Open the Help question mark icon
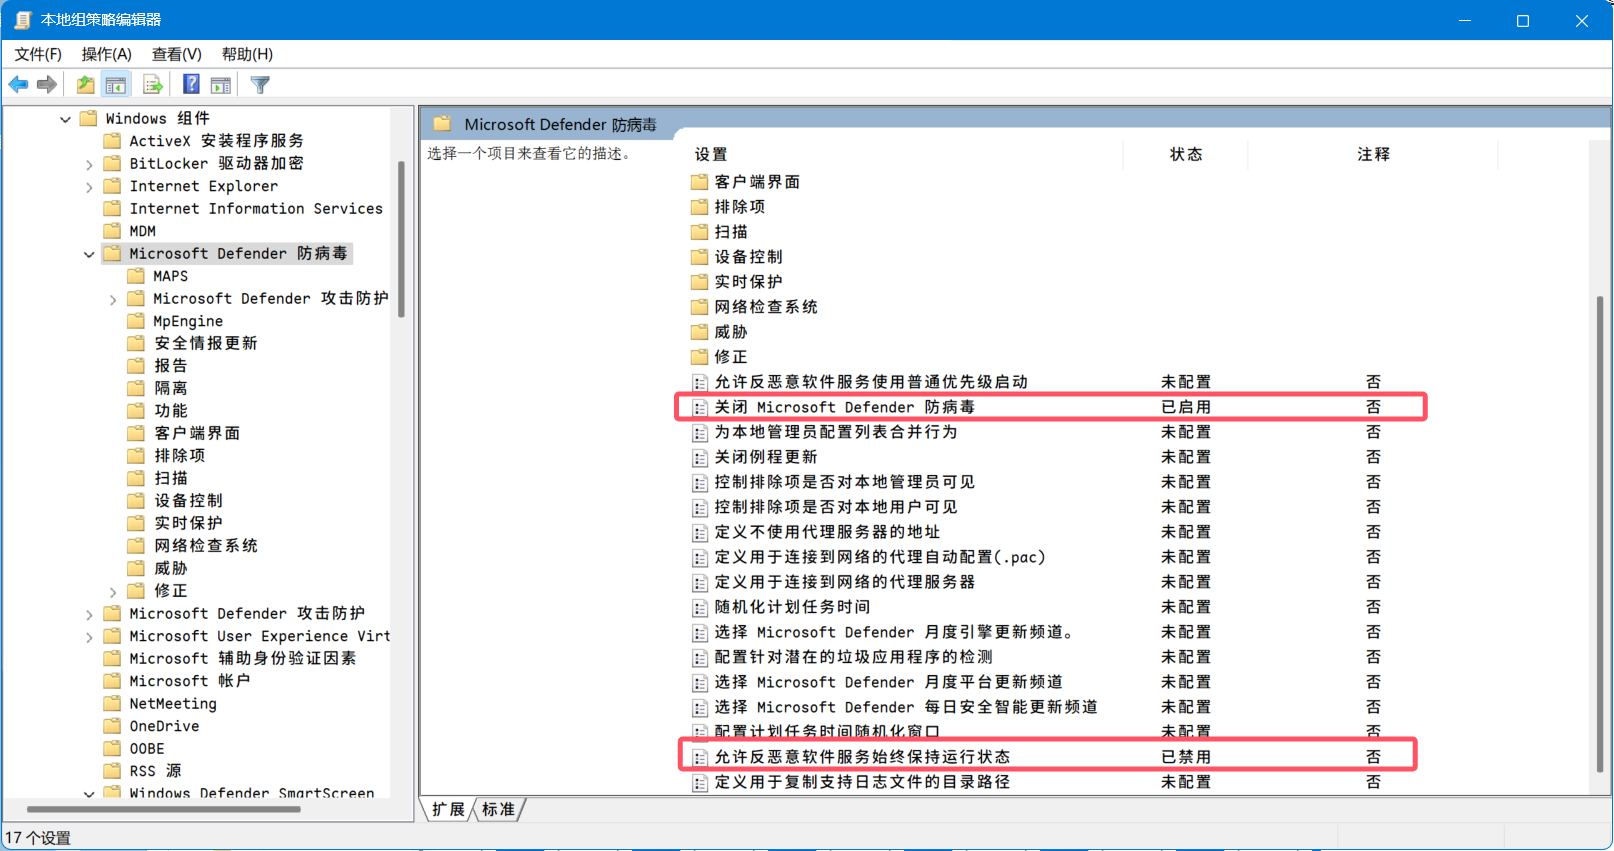The image size is (1614, 851). tap(191, 85)
